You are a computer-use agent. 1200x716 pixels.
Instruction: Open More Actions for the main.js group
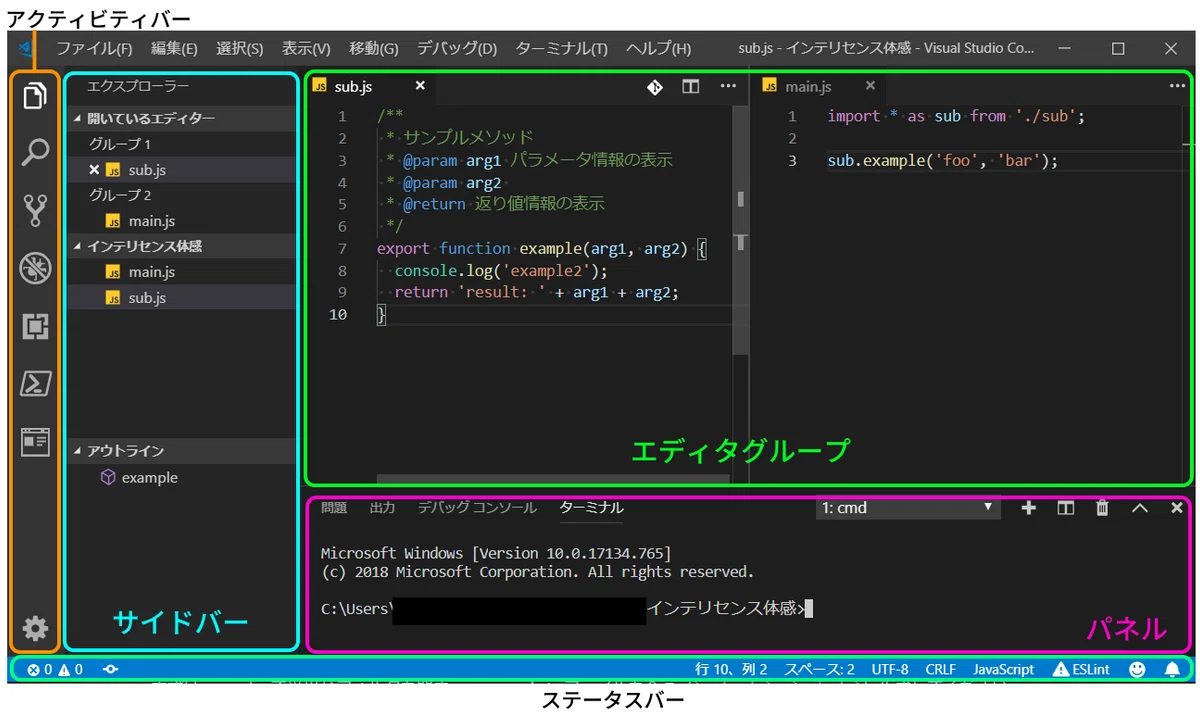1177,87
